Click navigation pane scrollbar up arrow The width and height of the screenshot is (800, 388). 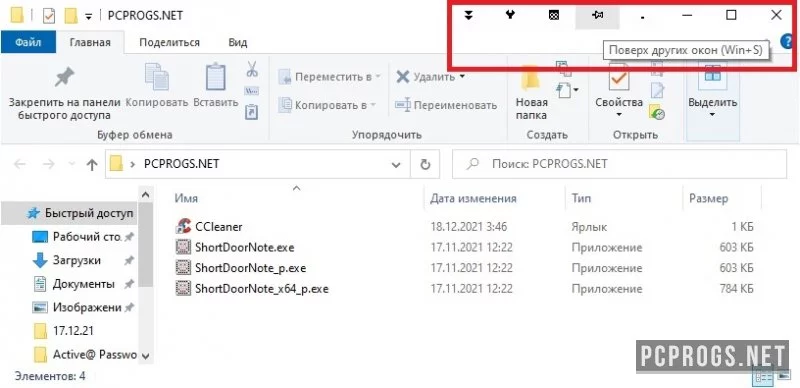click(x=145, y=195)
